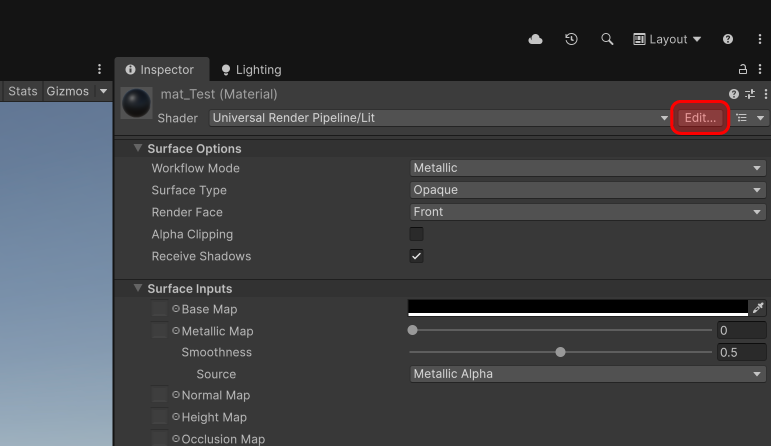Open the Workflow Mode dropdown
Image resolution: width=771 pixels, height=446 pixels.
tap(587, 168)
